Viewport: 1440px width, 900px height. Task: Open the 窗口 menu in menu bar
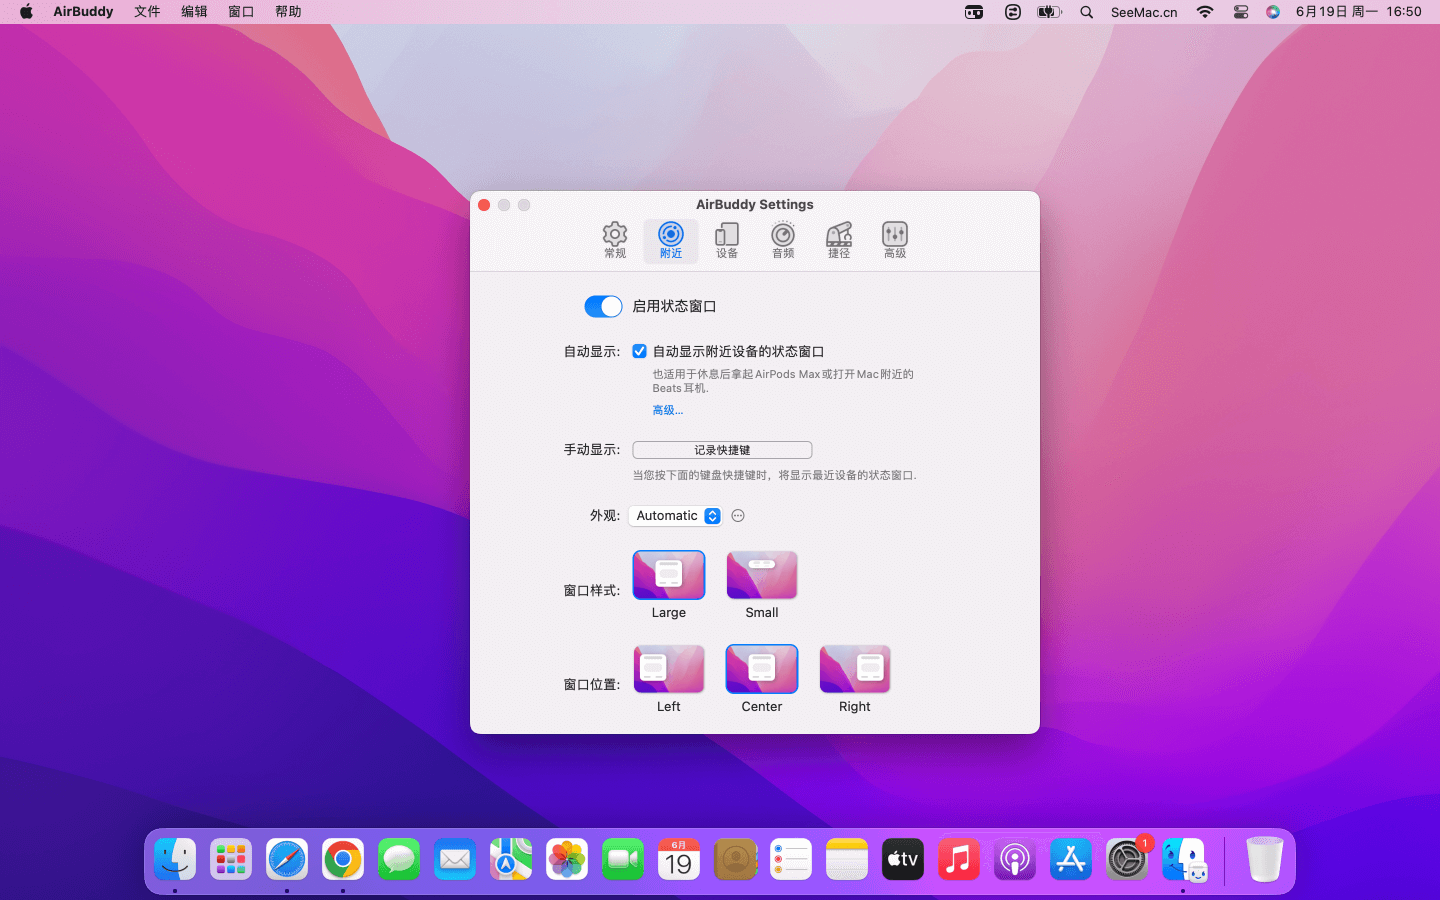pos(240,12)
